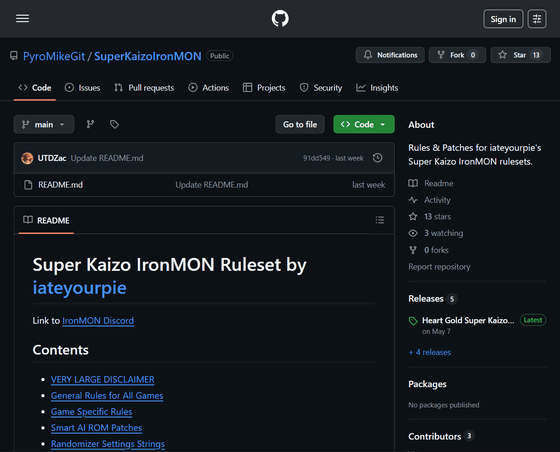
Task: View tags via tag icon
Action: [114, 124]
